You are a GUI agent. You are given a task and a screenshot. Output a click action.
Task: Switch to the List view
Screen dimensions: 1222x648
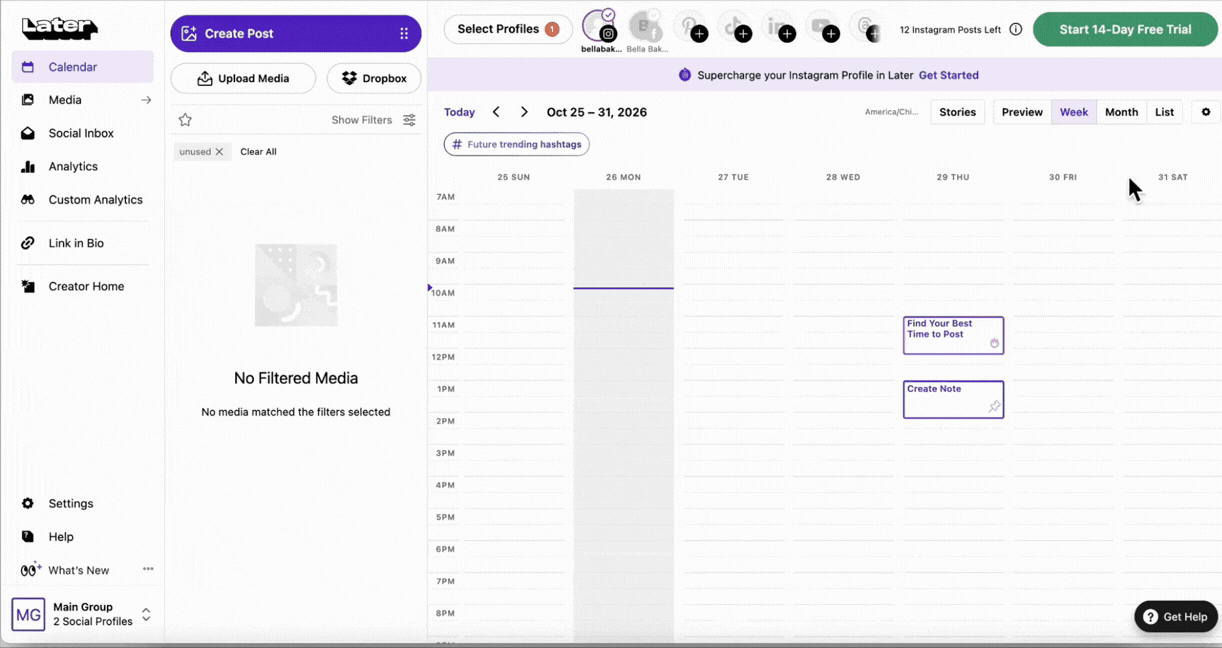pyautogui.click(x=1164, y=112)
